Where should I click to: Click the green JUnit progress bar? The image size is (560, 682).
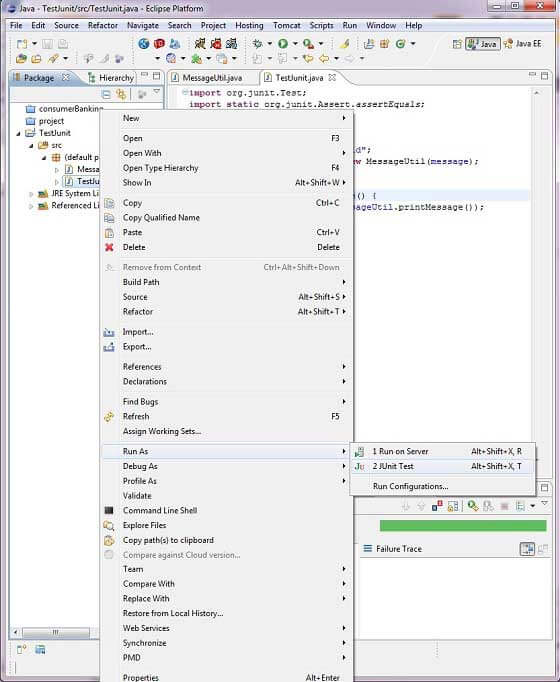tap(463, 525)
